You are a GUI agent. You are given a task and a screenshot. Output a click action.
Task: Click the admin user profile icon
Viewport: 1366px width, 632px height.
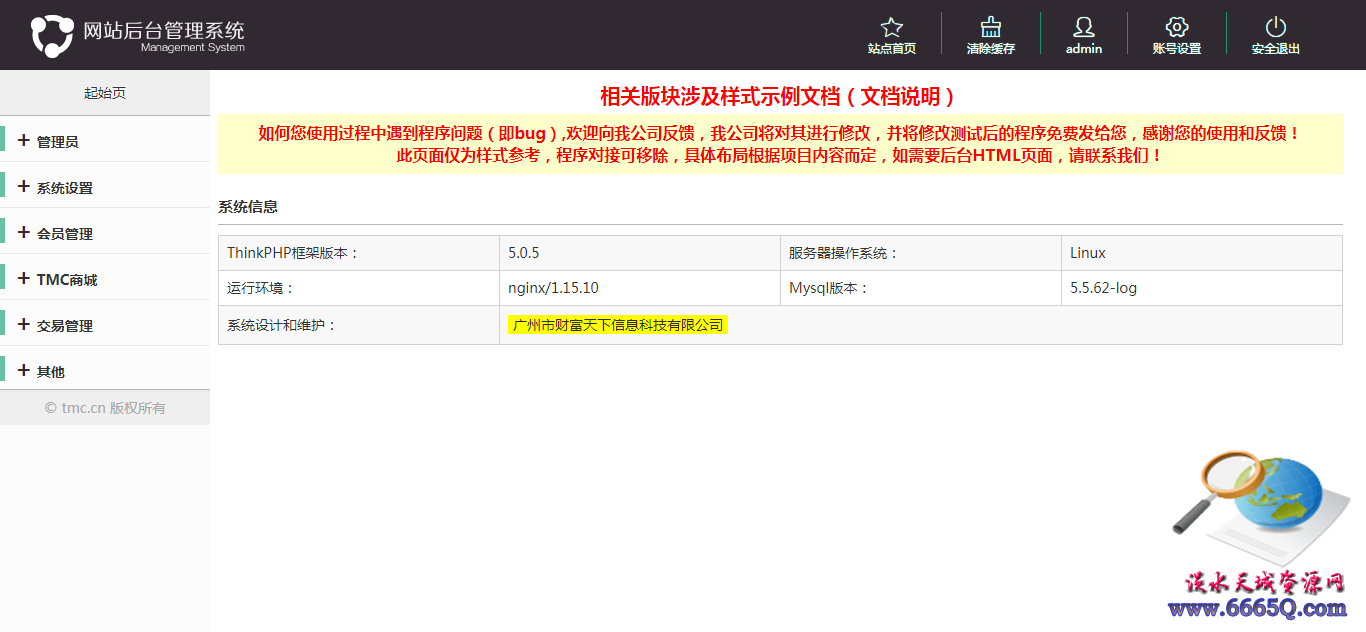point(1084,27)
